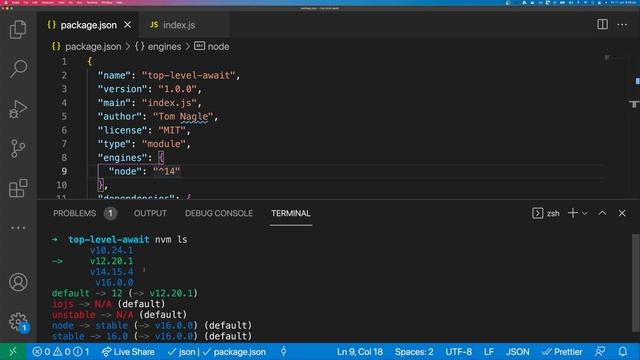Open the Search view in activity bar
640x360 pixels.
point(18,69)
